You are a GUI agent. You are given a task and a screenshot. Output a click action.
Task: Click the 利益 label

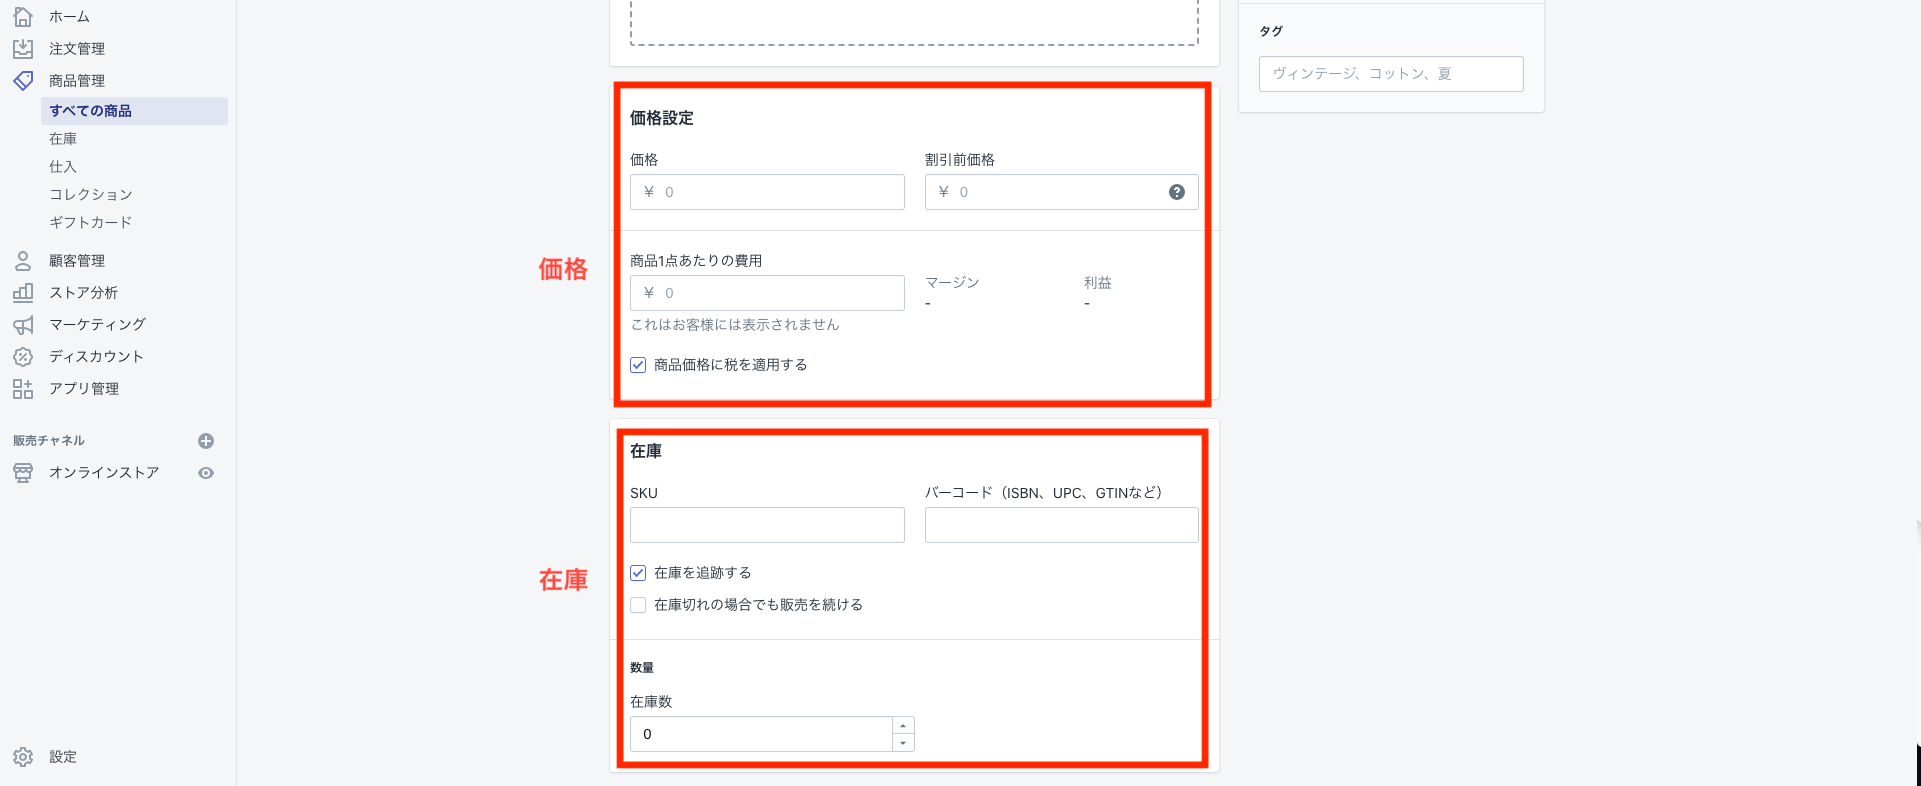tap(1098, 283)
